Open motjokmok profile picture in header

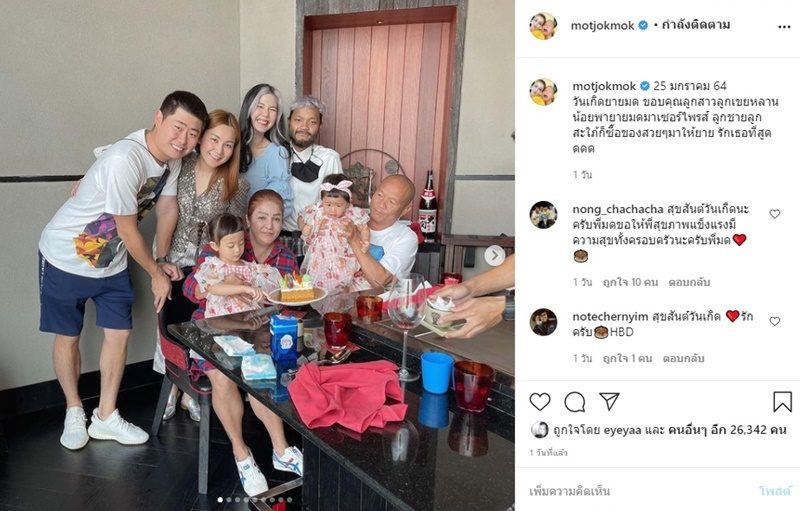pyautogui.click(x=543, y=25)
